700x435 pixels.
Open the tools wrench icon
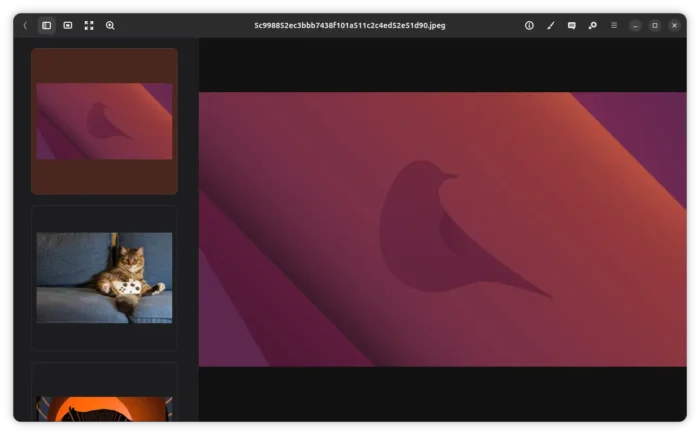coord(592,25)
